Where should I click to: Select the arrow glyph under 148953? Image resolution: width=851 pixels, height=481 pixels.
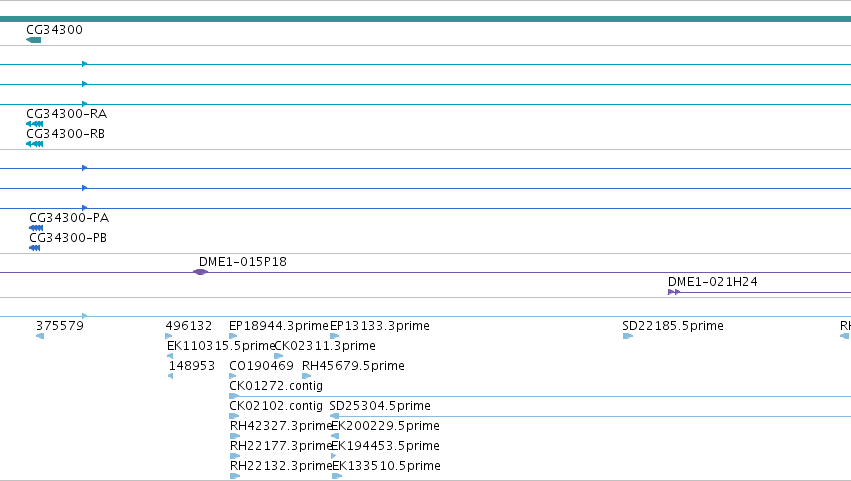[171, 376]
